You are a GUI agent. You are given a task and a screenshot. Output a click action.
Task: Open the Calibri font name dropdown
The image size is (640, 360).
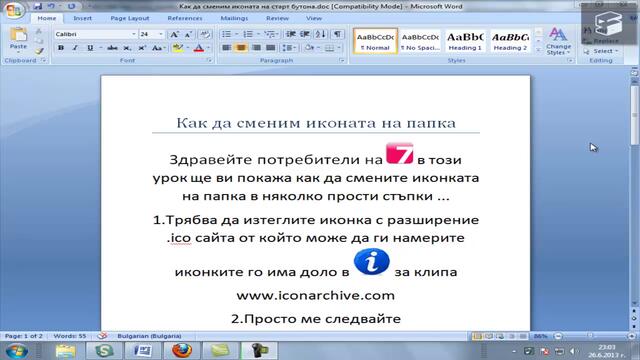point(133,34)
